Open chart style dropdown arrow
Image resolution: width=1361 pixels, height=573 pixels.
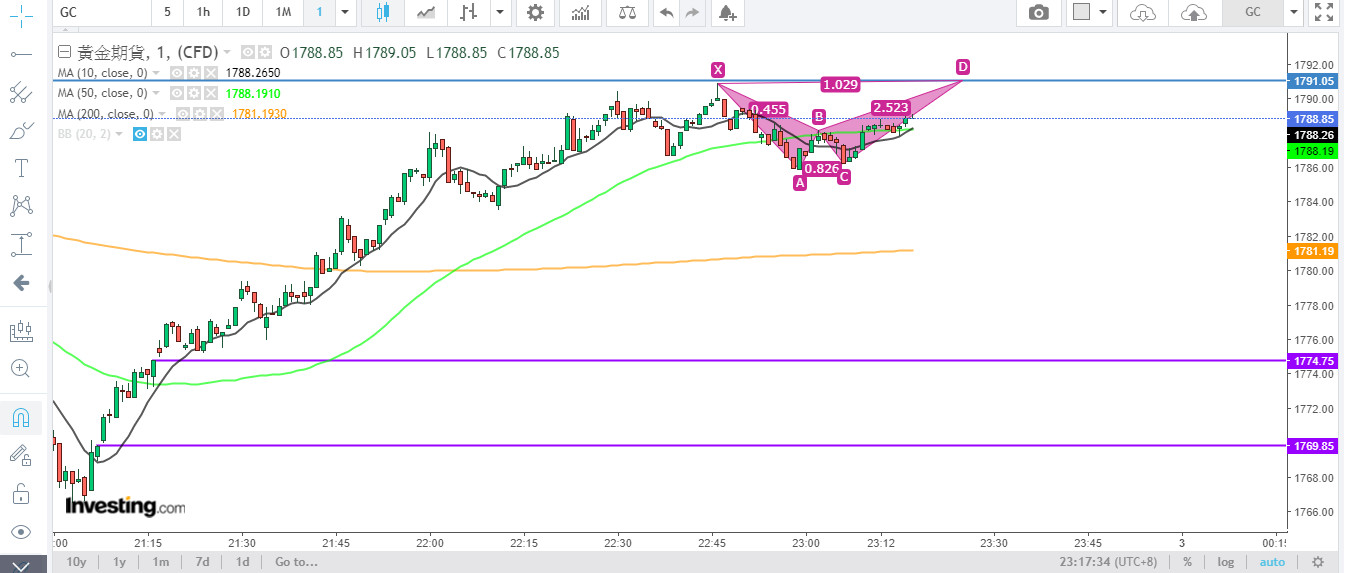point(498,13)
